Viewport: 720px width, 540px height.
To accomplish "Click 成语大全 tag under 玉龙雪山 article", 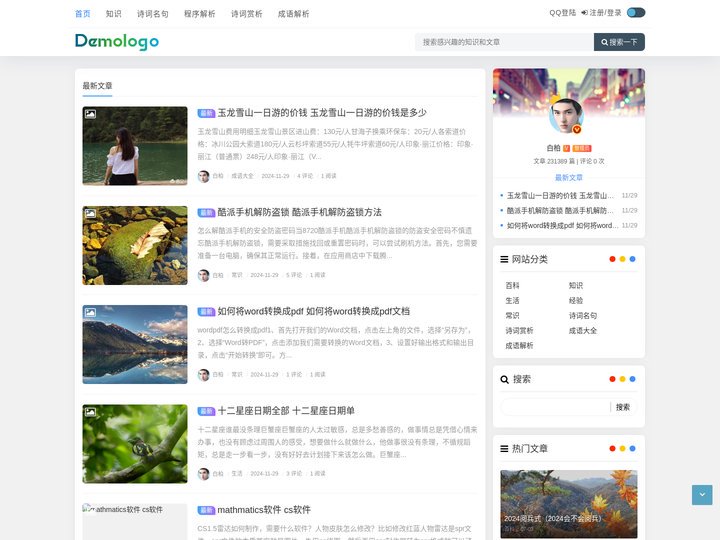I will pos(242,176).
